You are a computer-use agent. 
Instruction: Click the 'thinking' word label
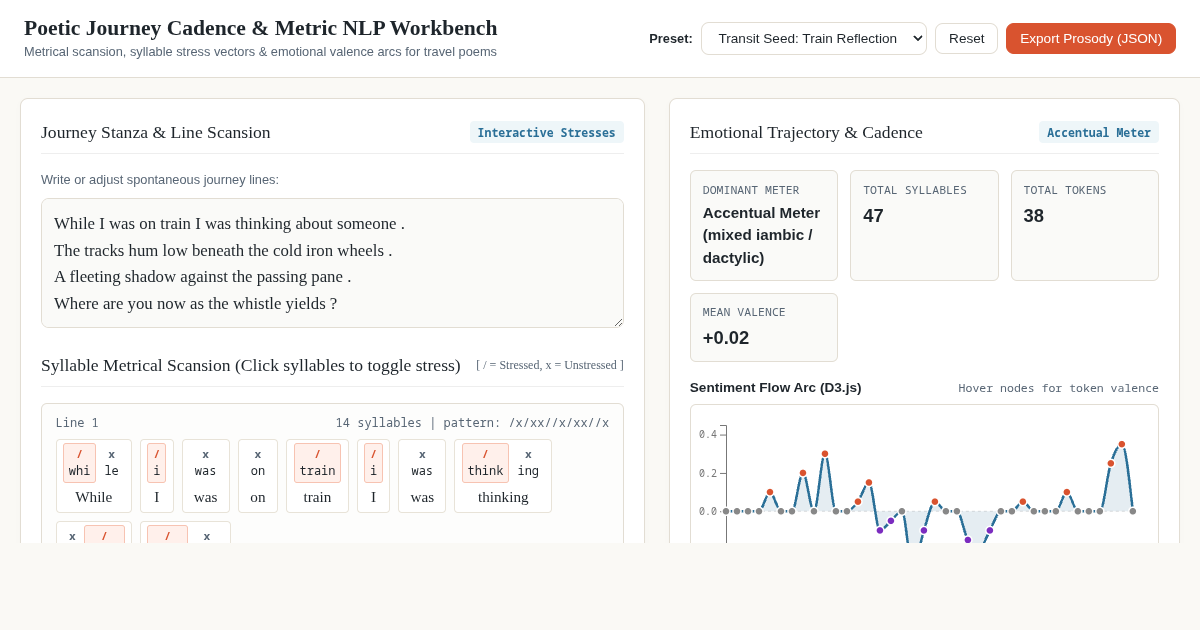point(503,497)
